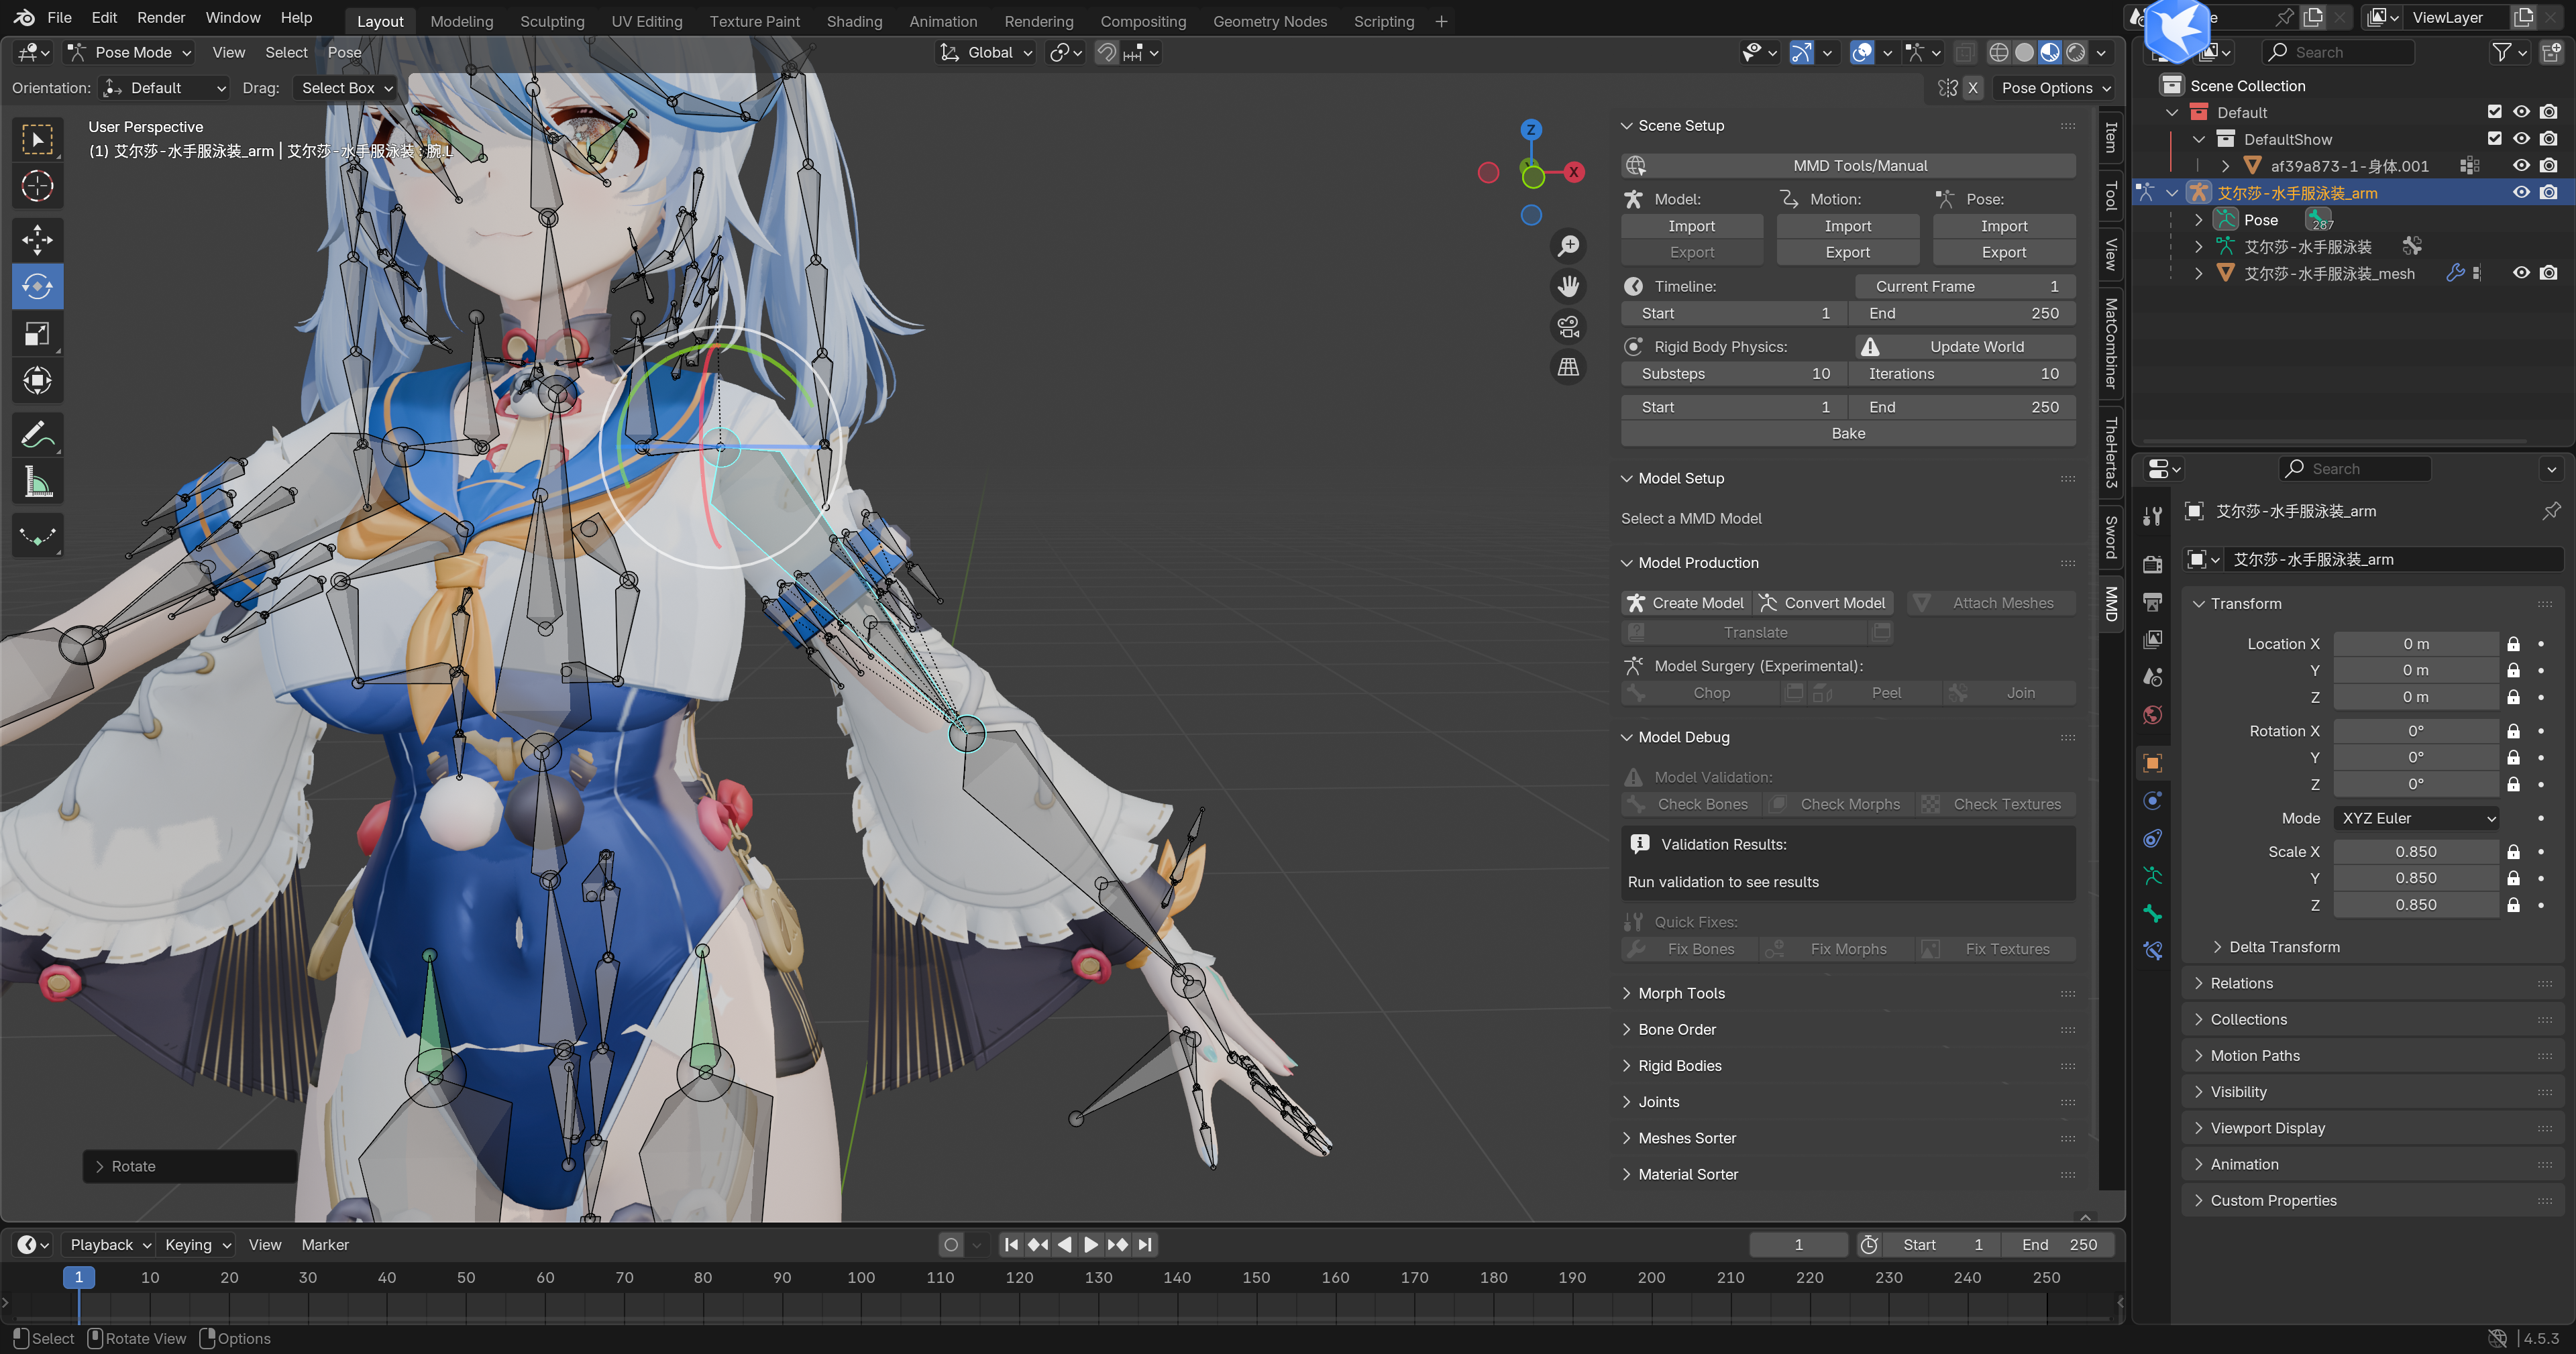
Task: Uncheck the DefaultShow collection checkbox
Action: tap(2494, 139)
